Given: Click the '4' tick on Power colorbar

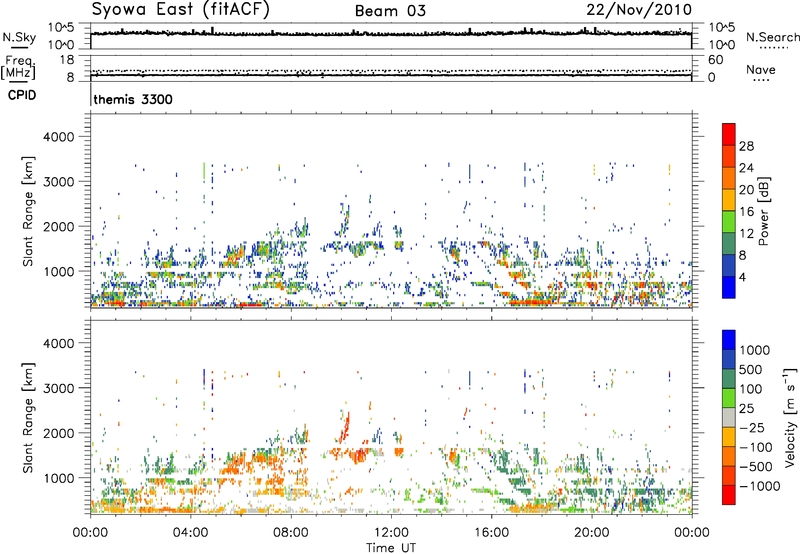Looking at the screenshot, I should (743, 277).
